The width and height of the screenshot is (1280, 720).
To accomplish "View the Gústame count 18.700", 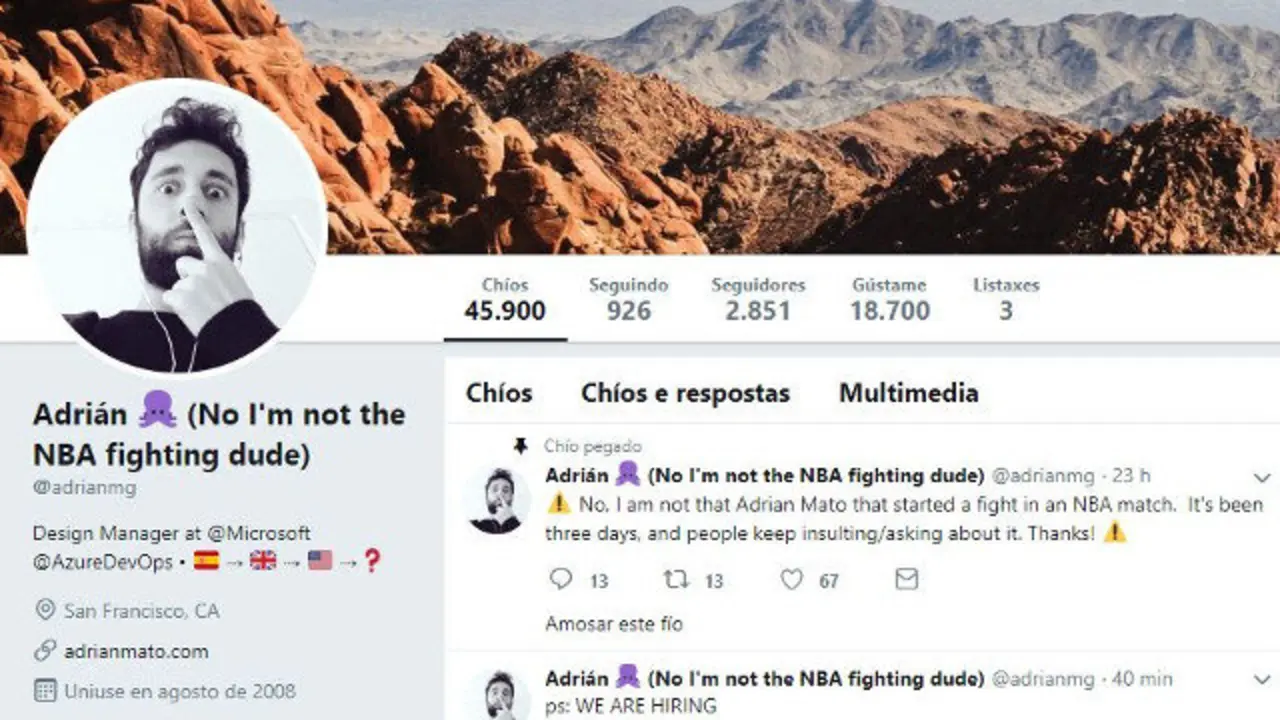I will click(x=890, y=299).
